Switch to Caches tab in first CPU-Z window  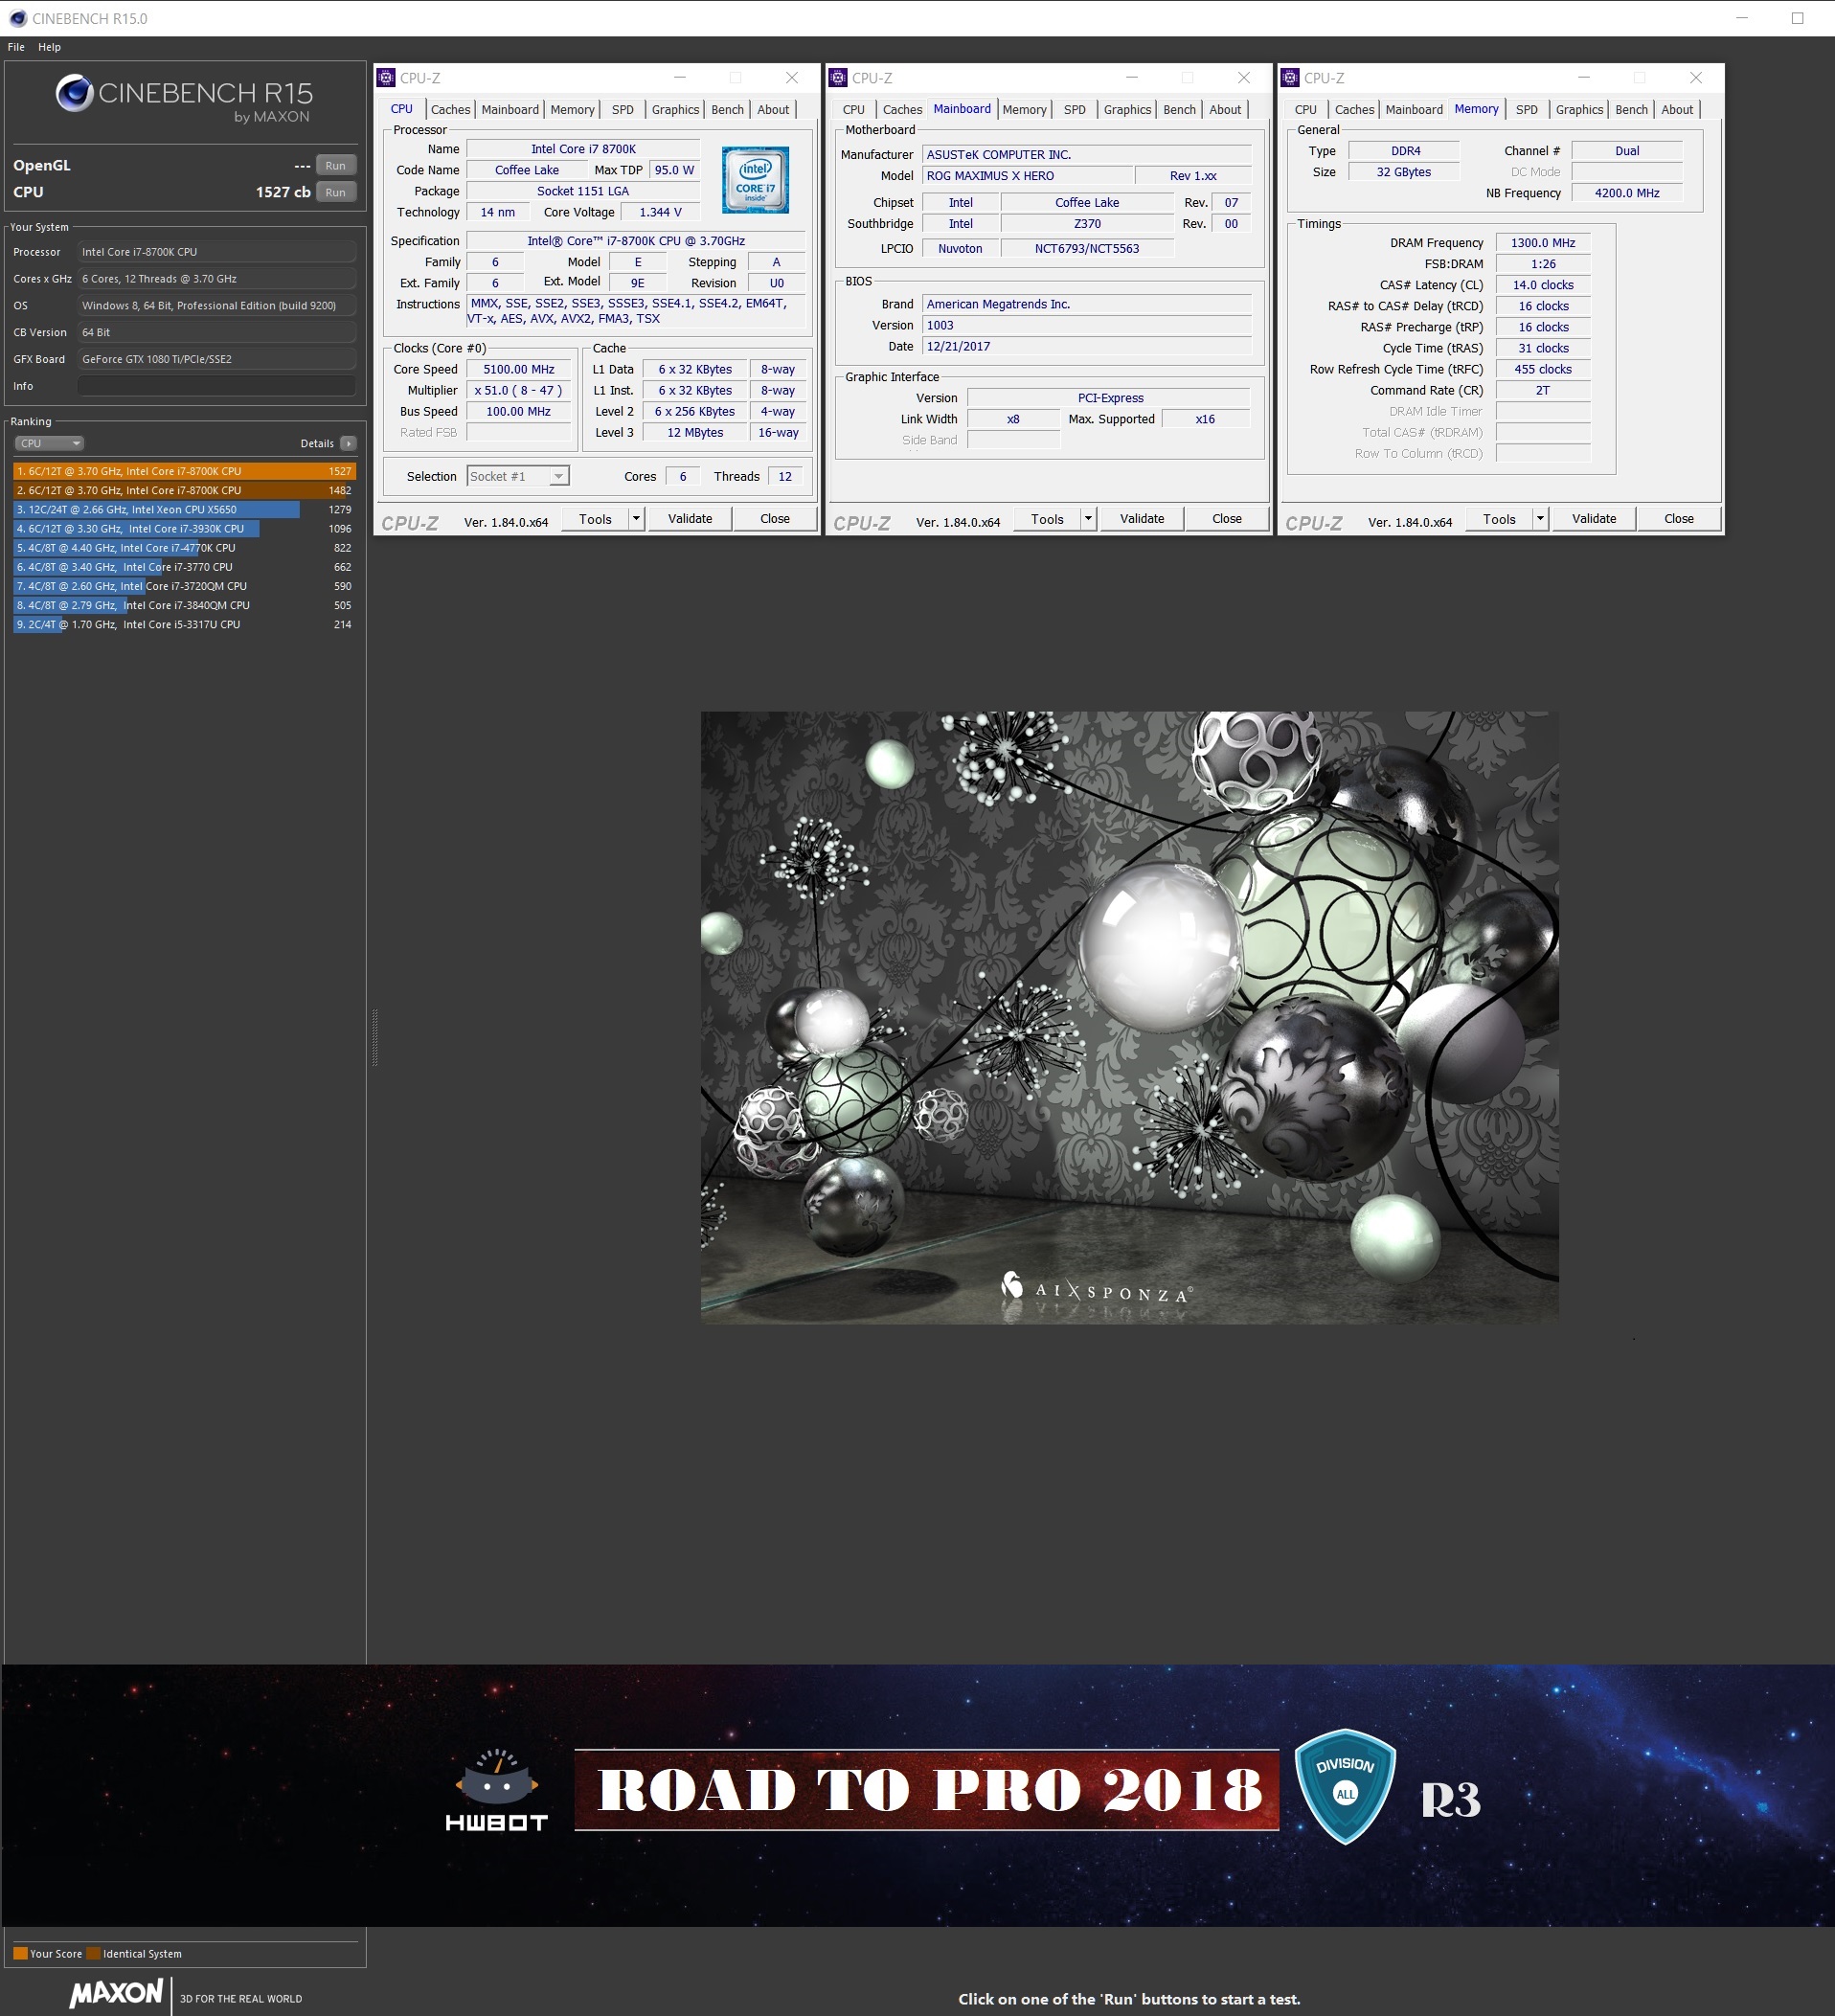click(x=450, y=110)
